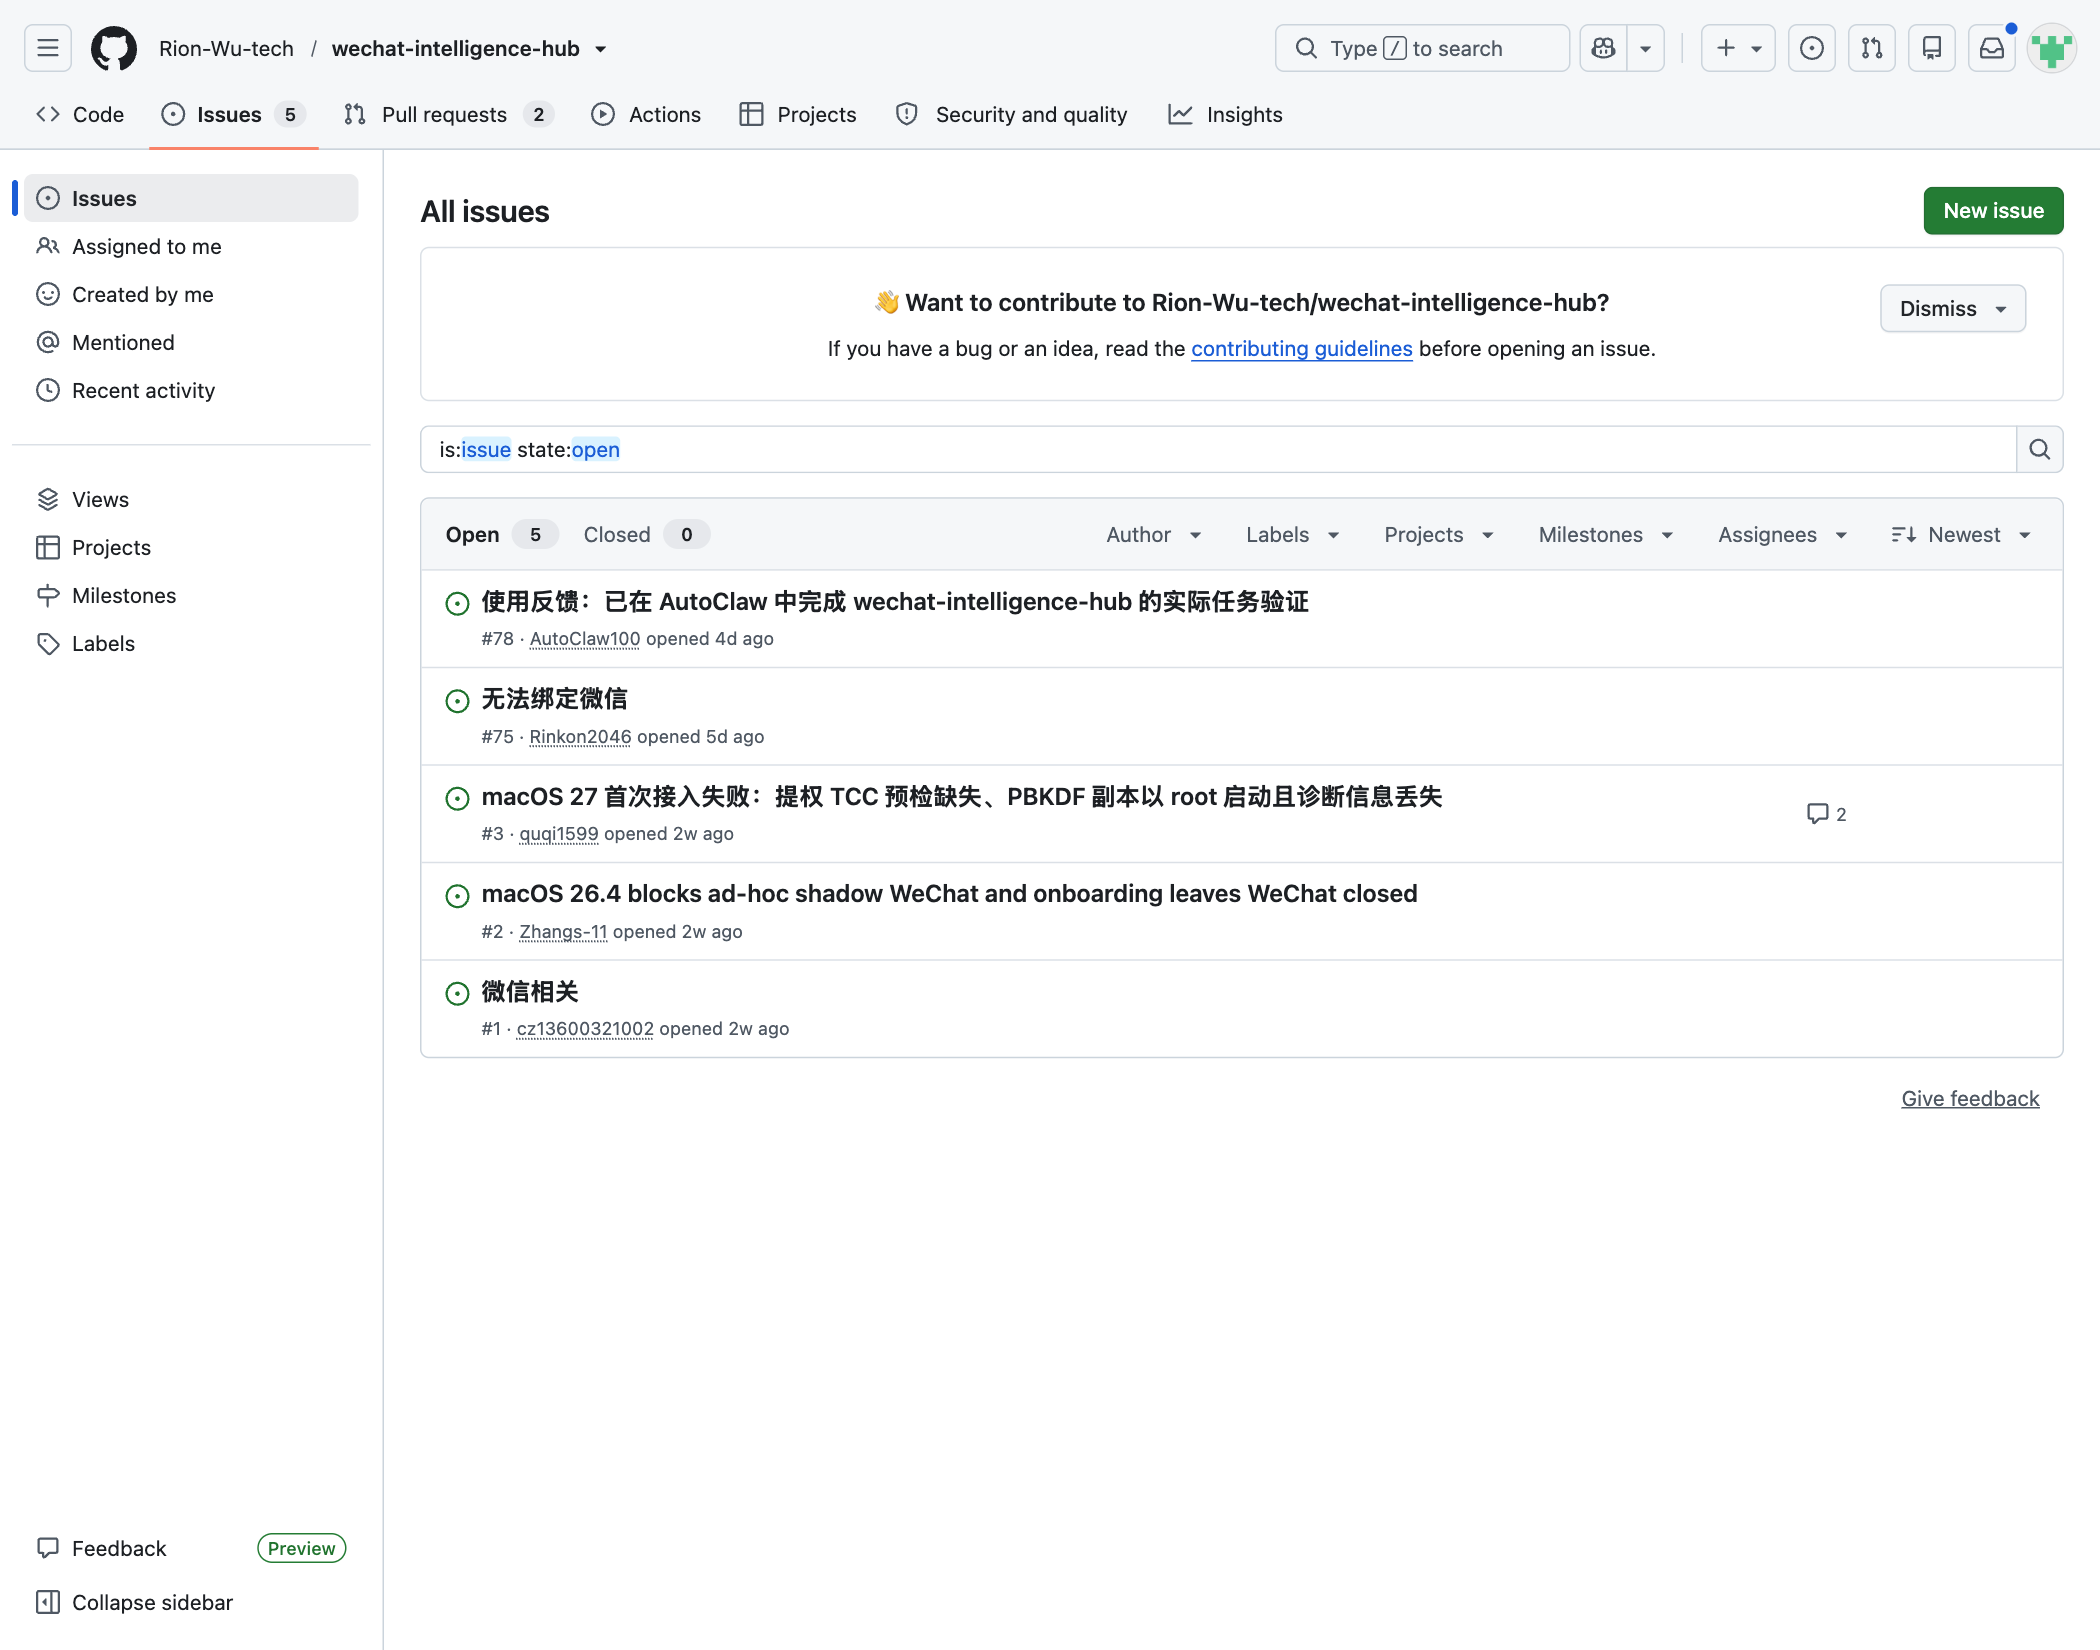Open the Rion-Wu-tech owner link

click(x=226, y=49)
